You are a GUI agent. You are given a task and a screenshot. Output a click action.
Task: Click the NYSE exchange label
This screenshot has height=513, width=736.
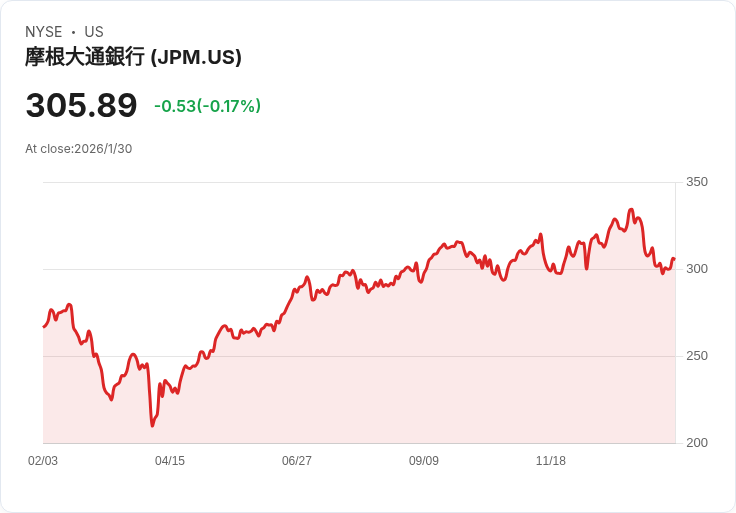[x=44, y=32]
